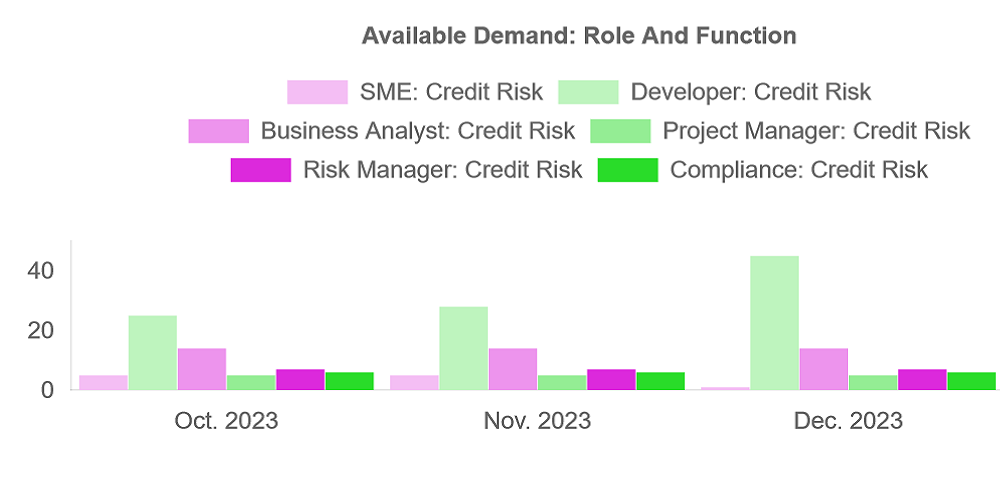Select the Risk Manager bar in Dec. 2023
This screenshot has width=1000, height=500.
[922, 379]
